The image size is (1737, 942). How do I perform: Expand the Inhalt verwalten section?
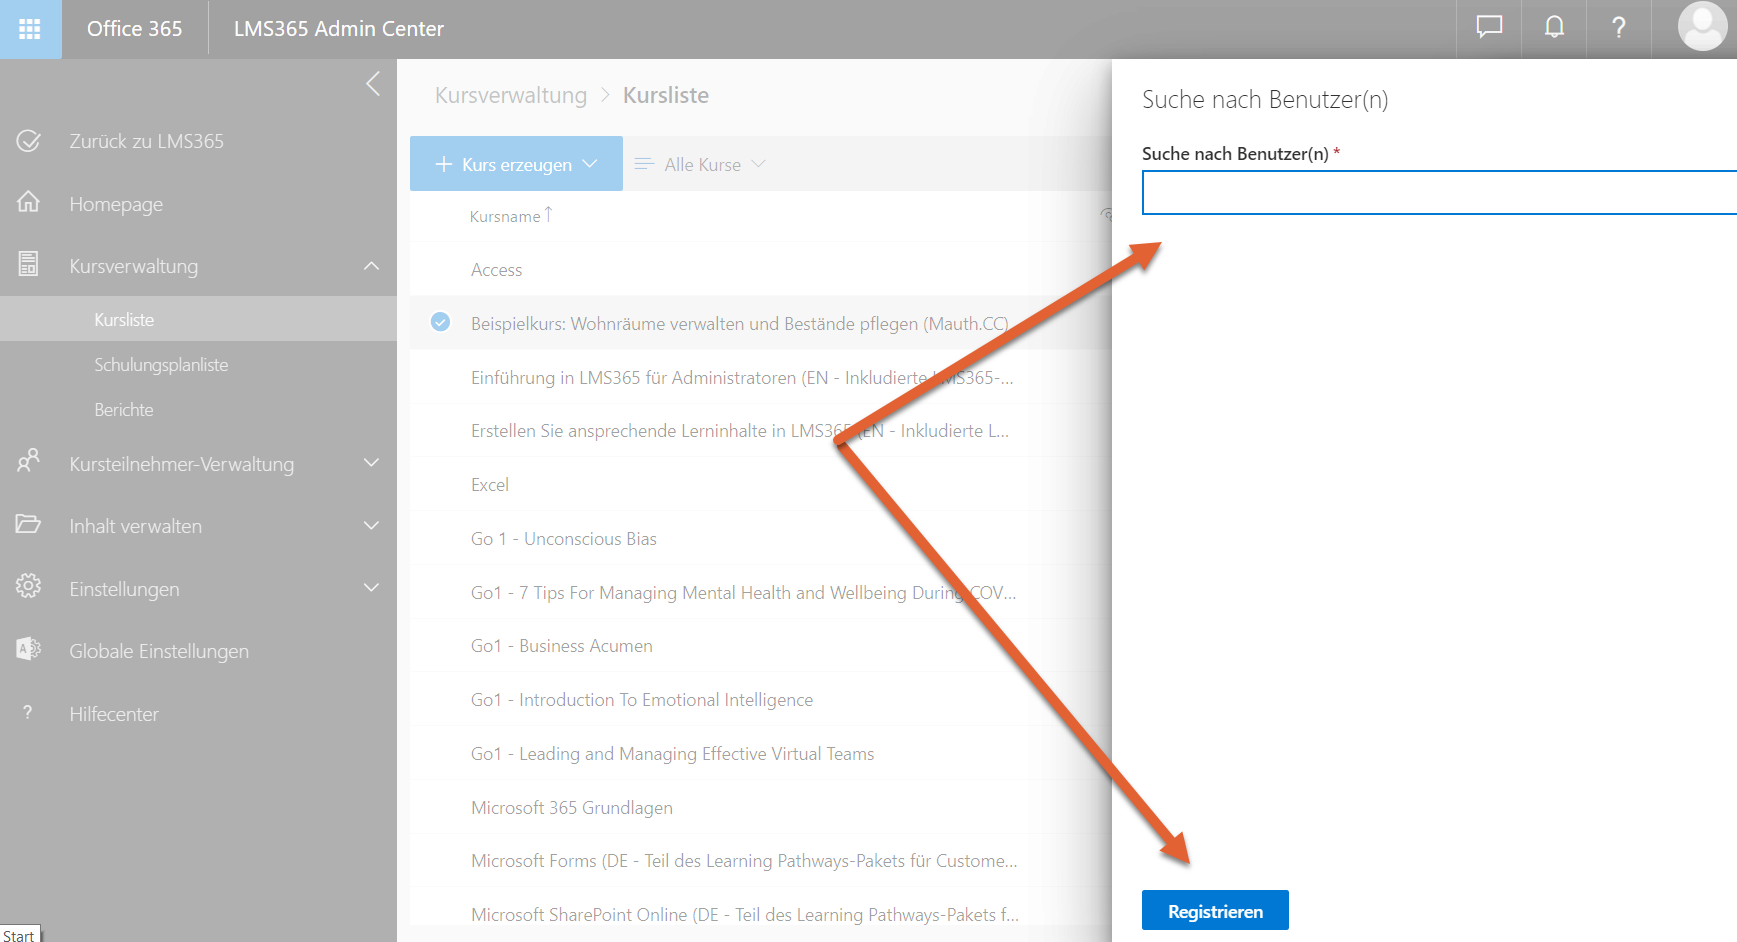(x=371, y=526)
